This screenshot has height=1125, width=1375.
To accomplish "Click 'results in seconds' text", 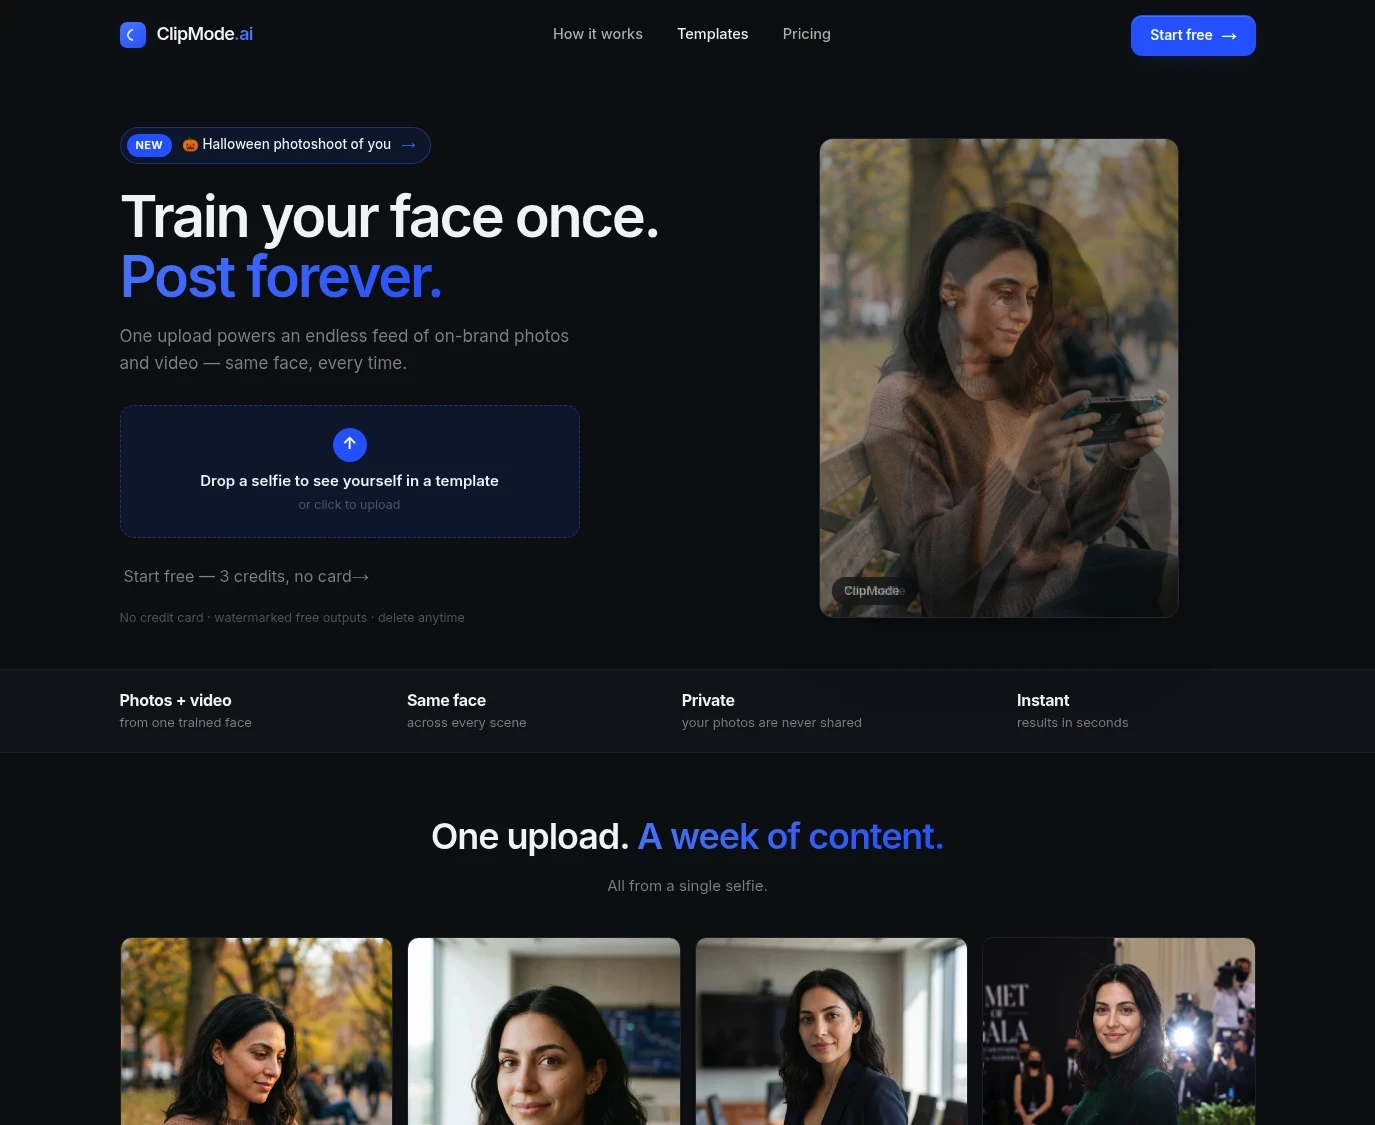I will [1072, 723].
